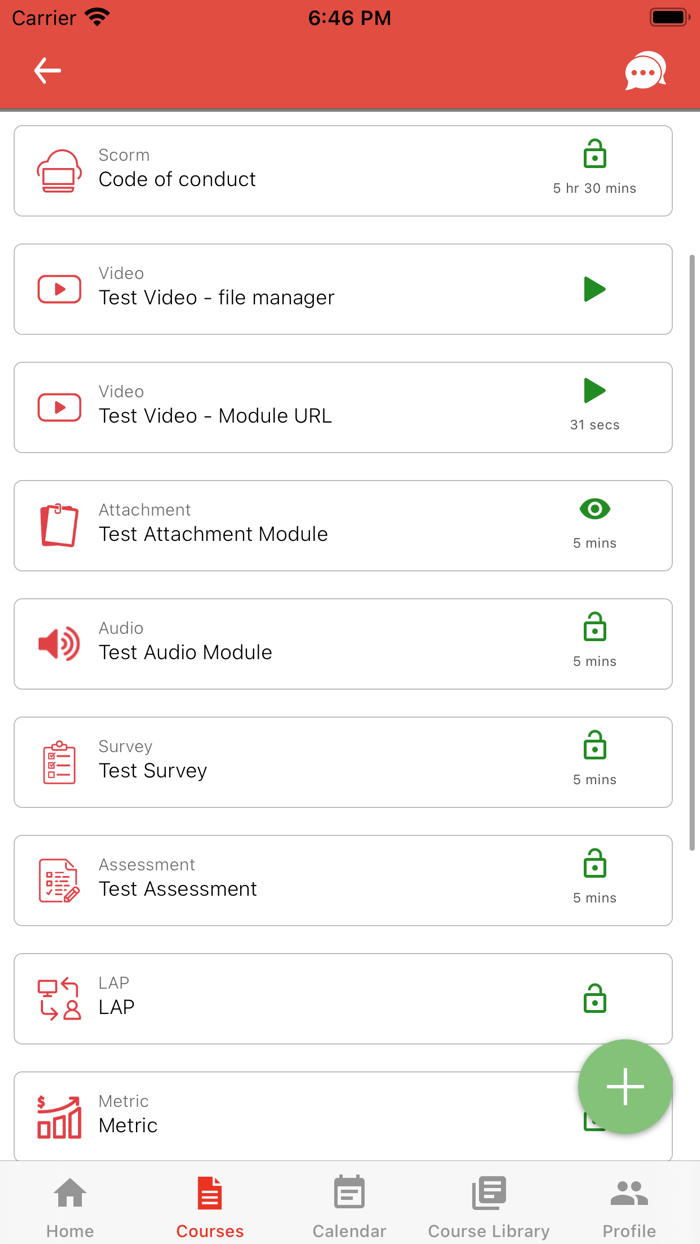
Task: Tap video icon of Test Video - Module URL
Action: coord(59,407)
